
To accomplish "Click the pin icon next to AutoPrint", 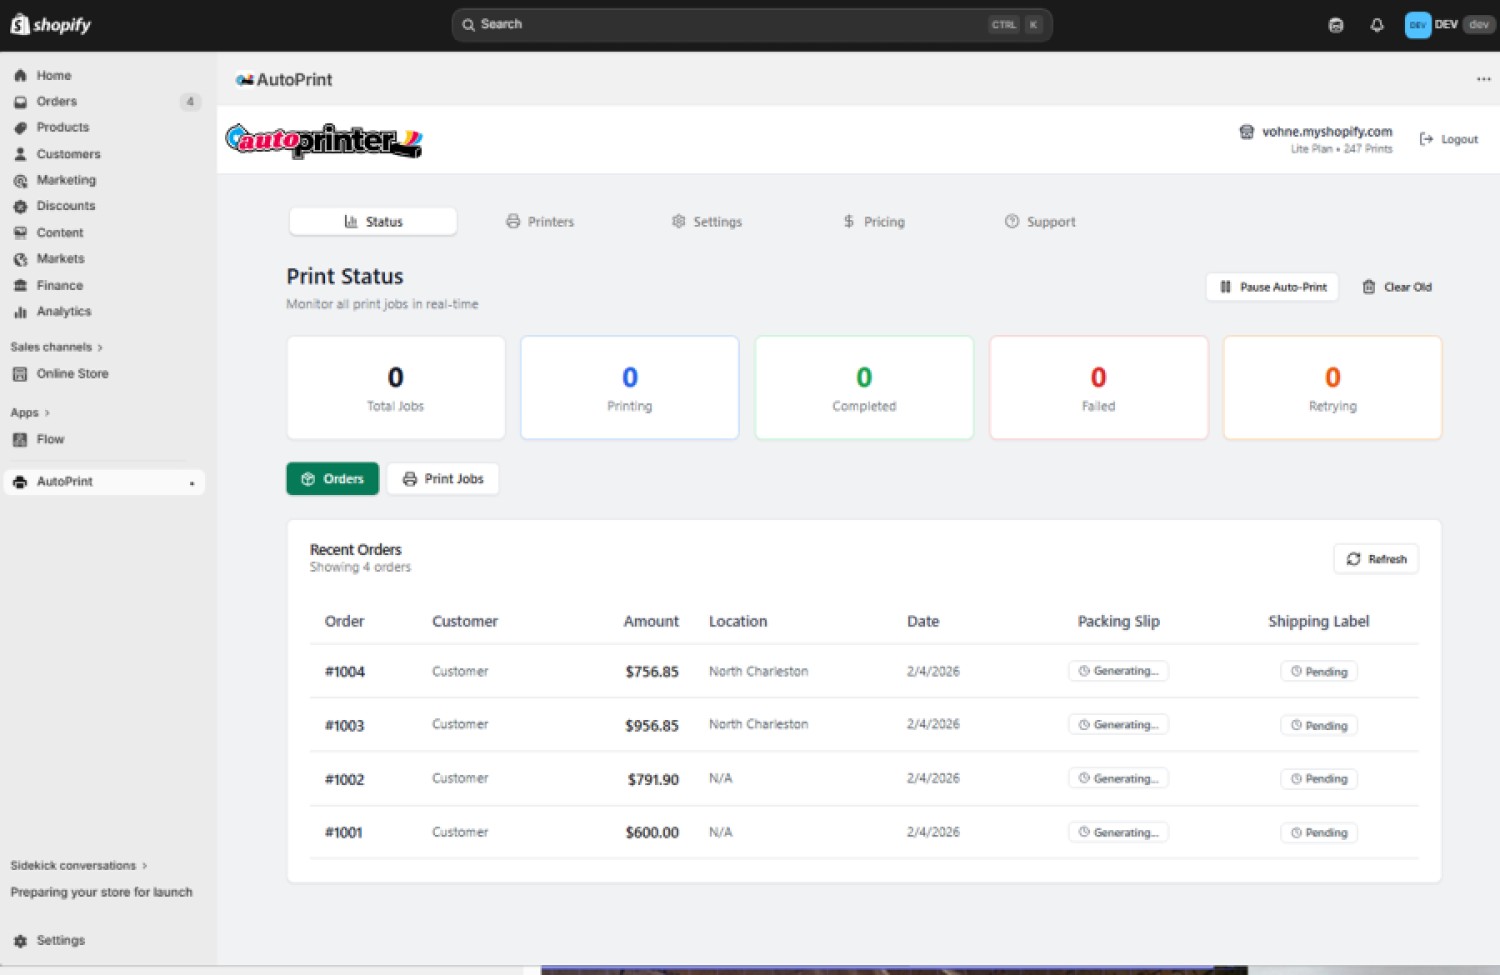I will (192, 483).
